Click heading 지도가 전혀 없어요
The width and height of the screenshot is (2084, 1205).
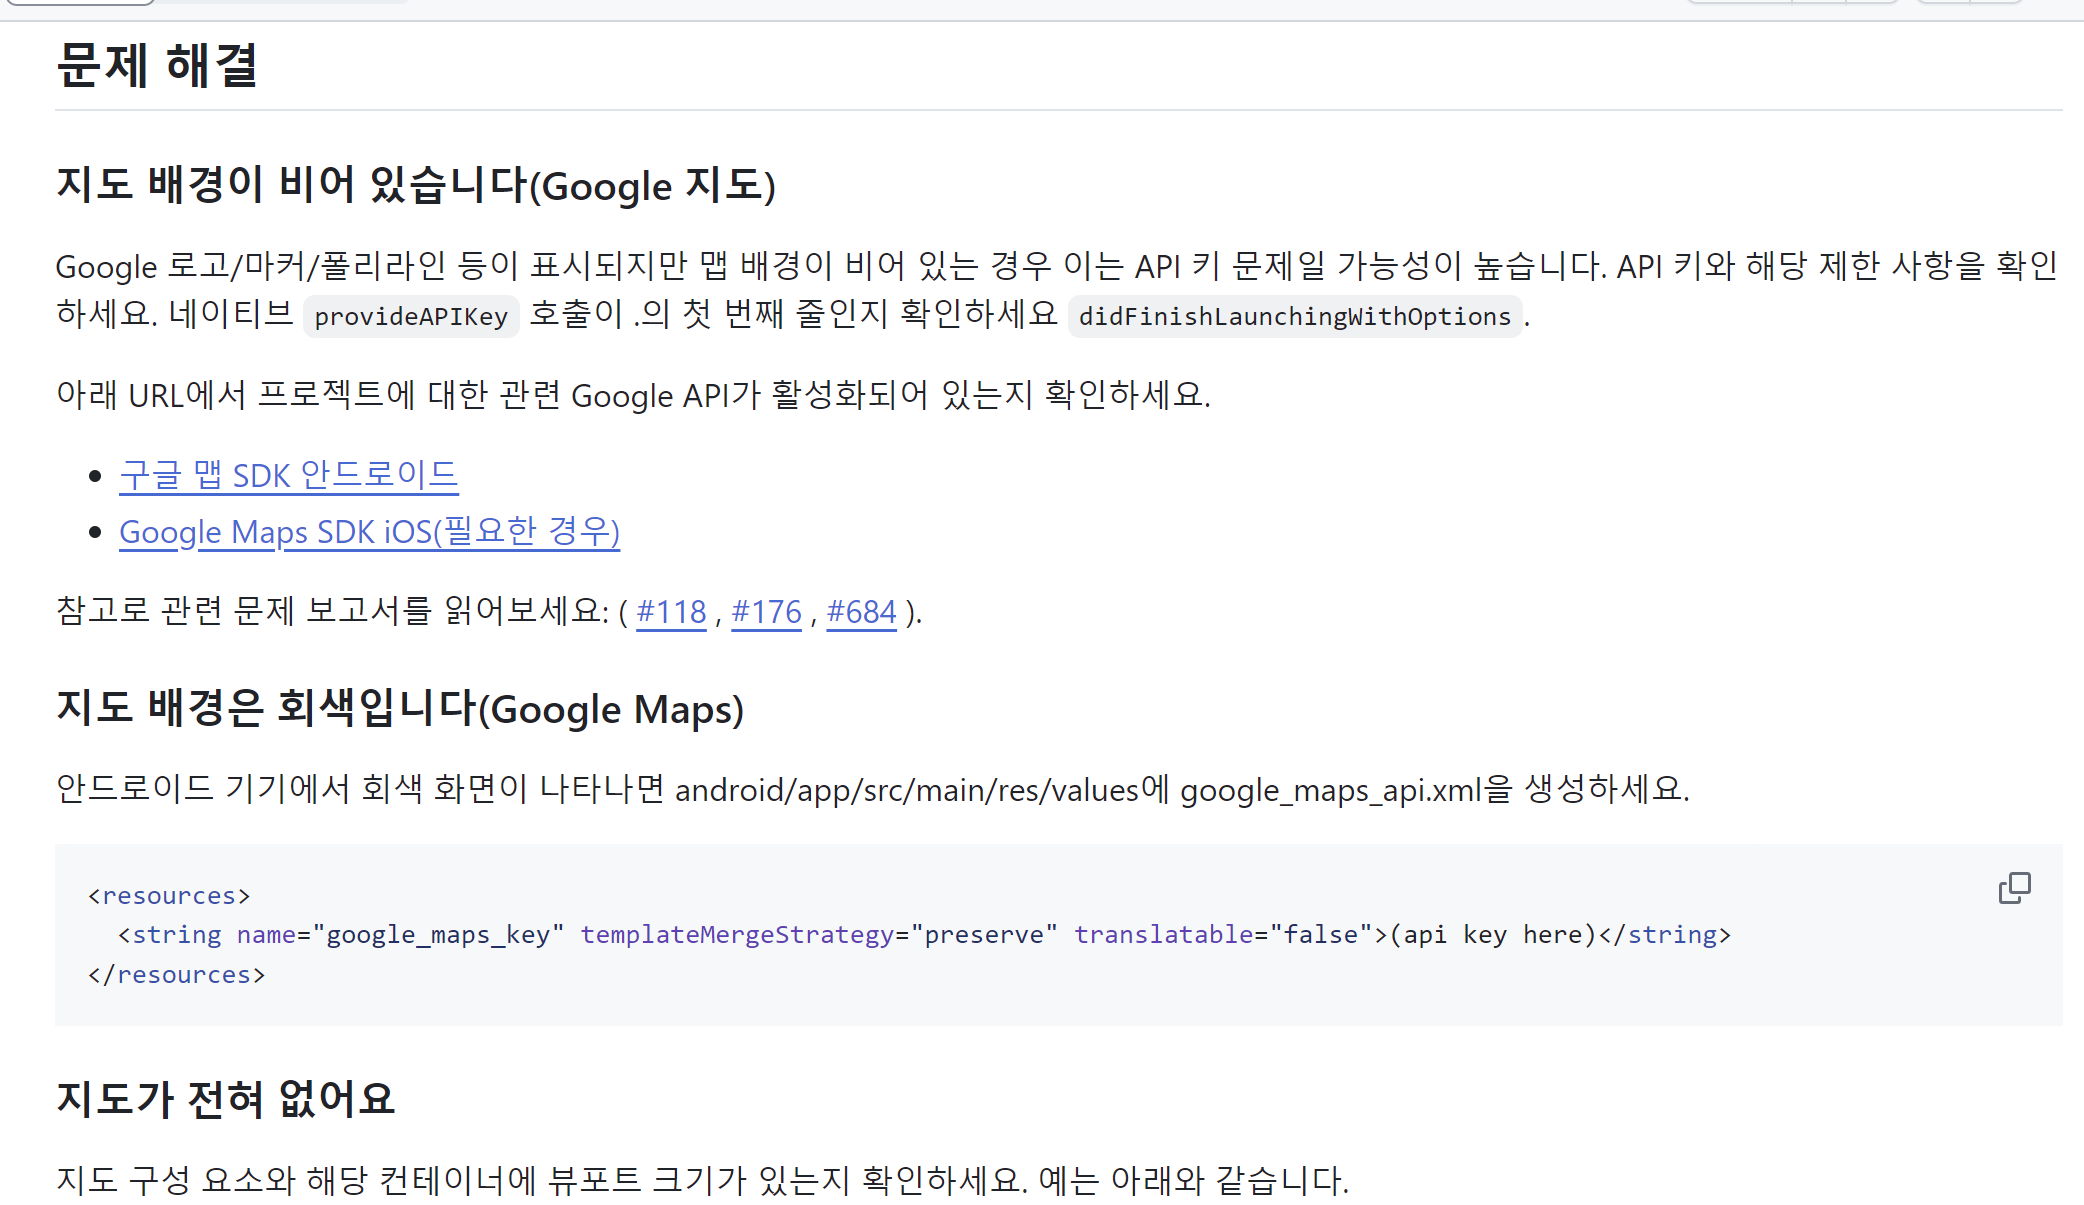coord(225,1098)
